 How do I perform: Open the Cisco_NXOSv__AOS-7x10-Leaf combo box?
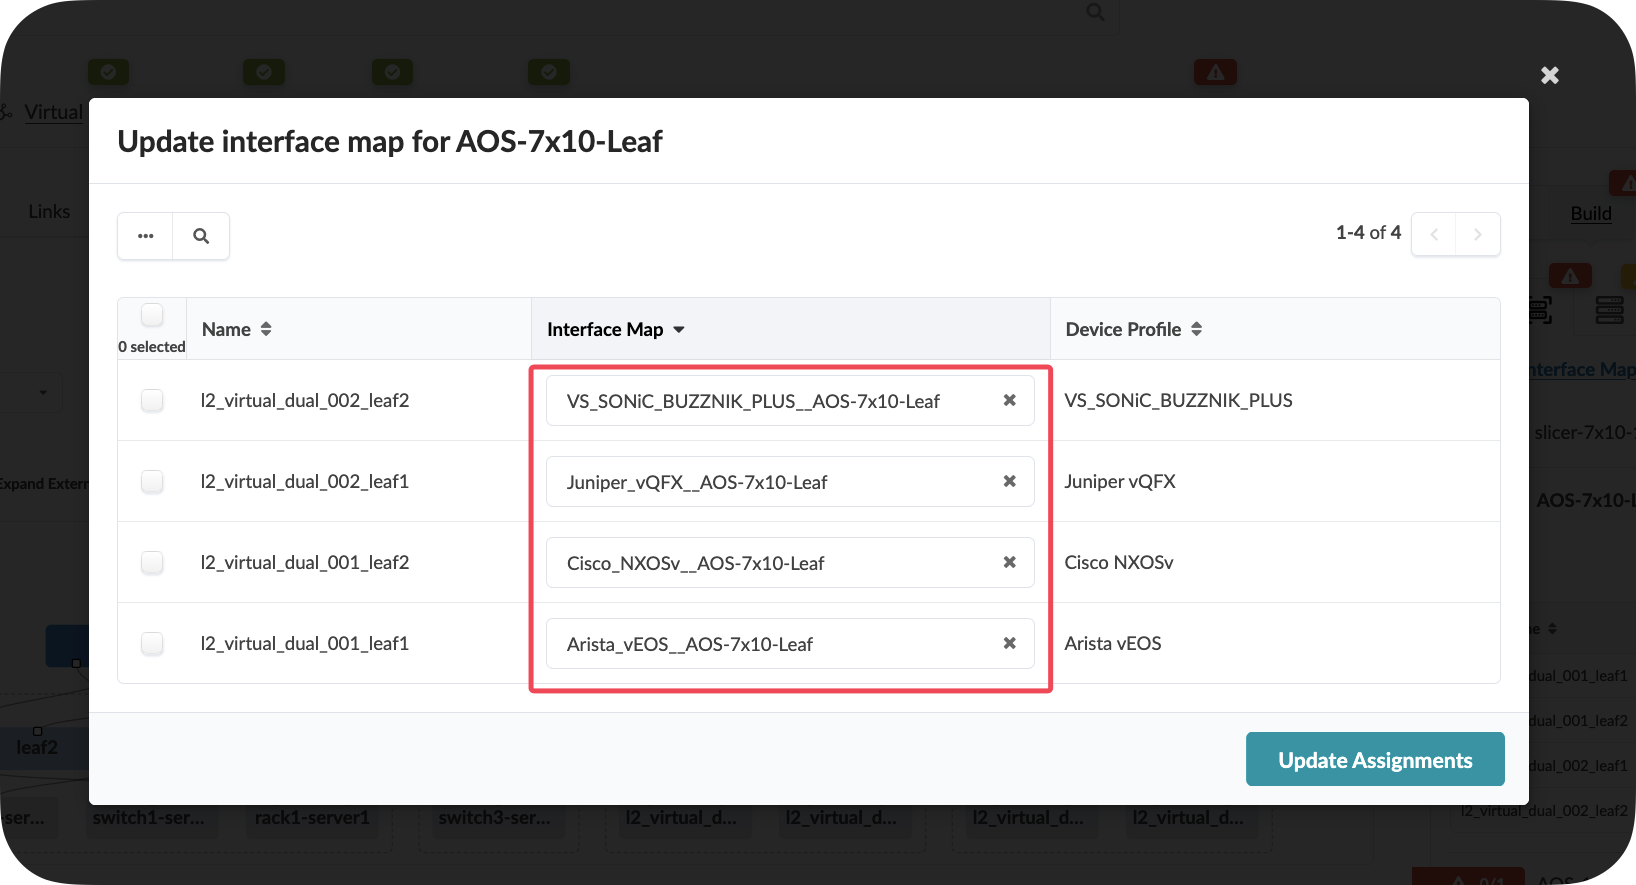click(770, 563)
